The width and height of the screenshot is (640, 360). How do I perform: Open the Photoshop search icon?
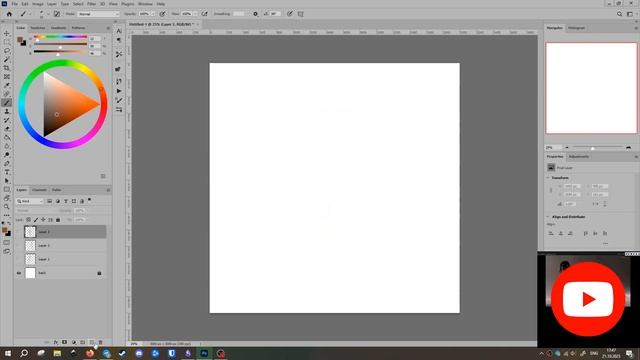click(x=619, y=14)
